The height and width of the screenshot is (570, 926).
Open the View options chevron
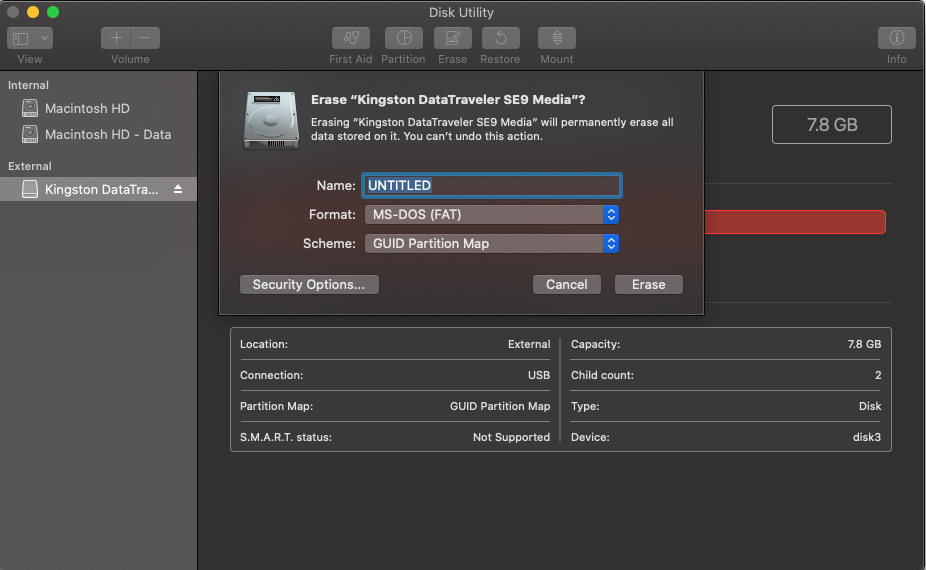tap(44, 38)
